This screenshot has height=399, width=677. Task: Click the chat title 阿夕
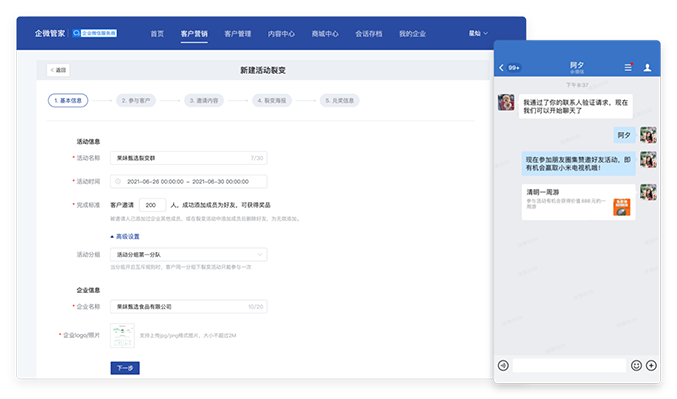click(x=577, y=65)
